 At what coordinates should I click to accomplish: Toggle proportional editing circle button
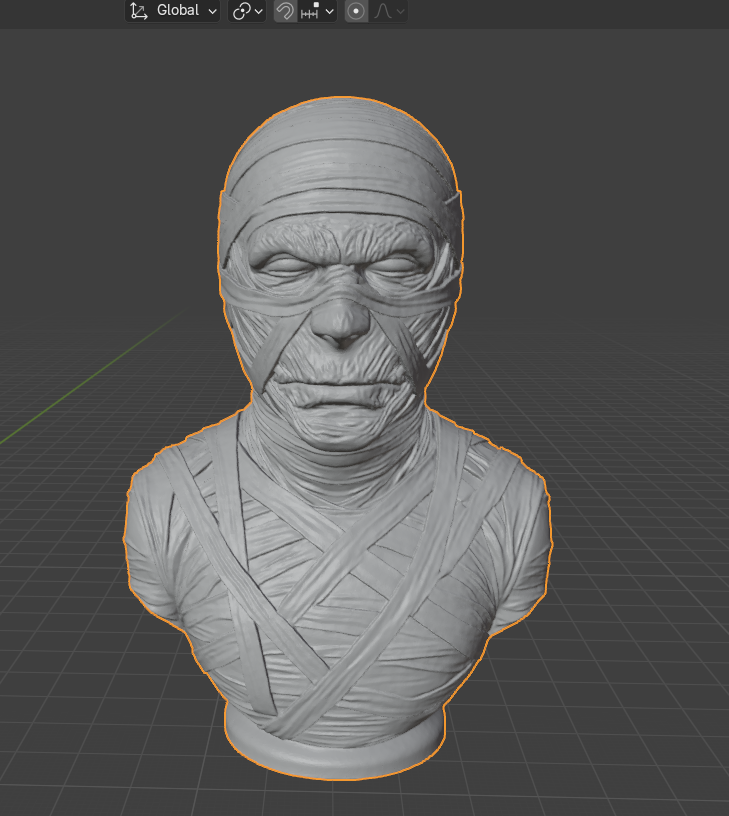point(356,10)
